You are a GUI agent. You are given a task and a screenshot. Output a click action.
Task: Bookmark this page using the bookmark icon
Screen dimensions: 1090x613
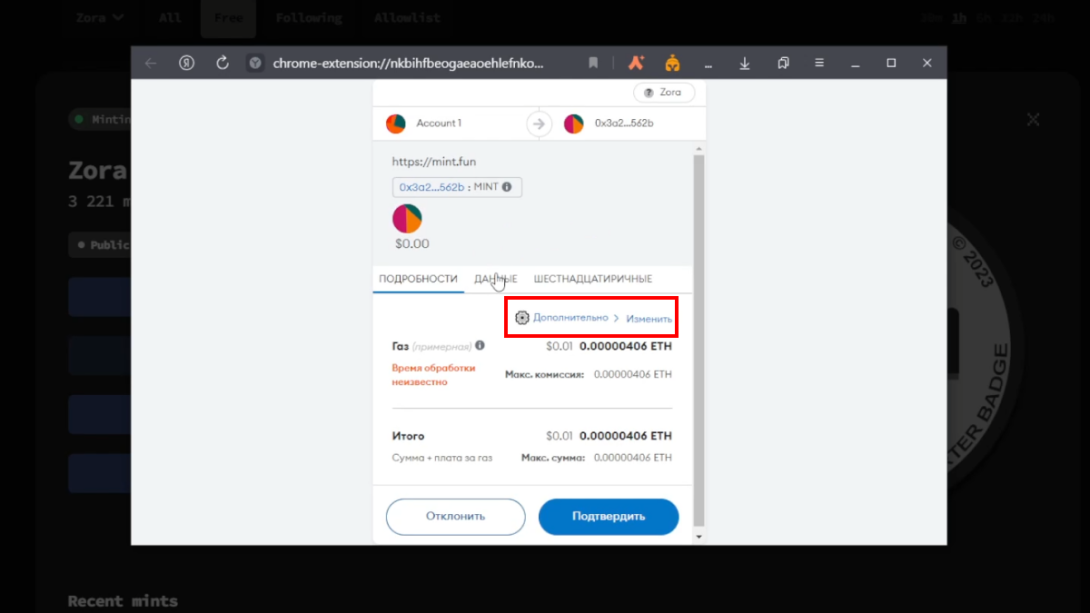[593, 63]
